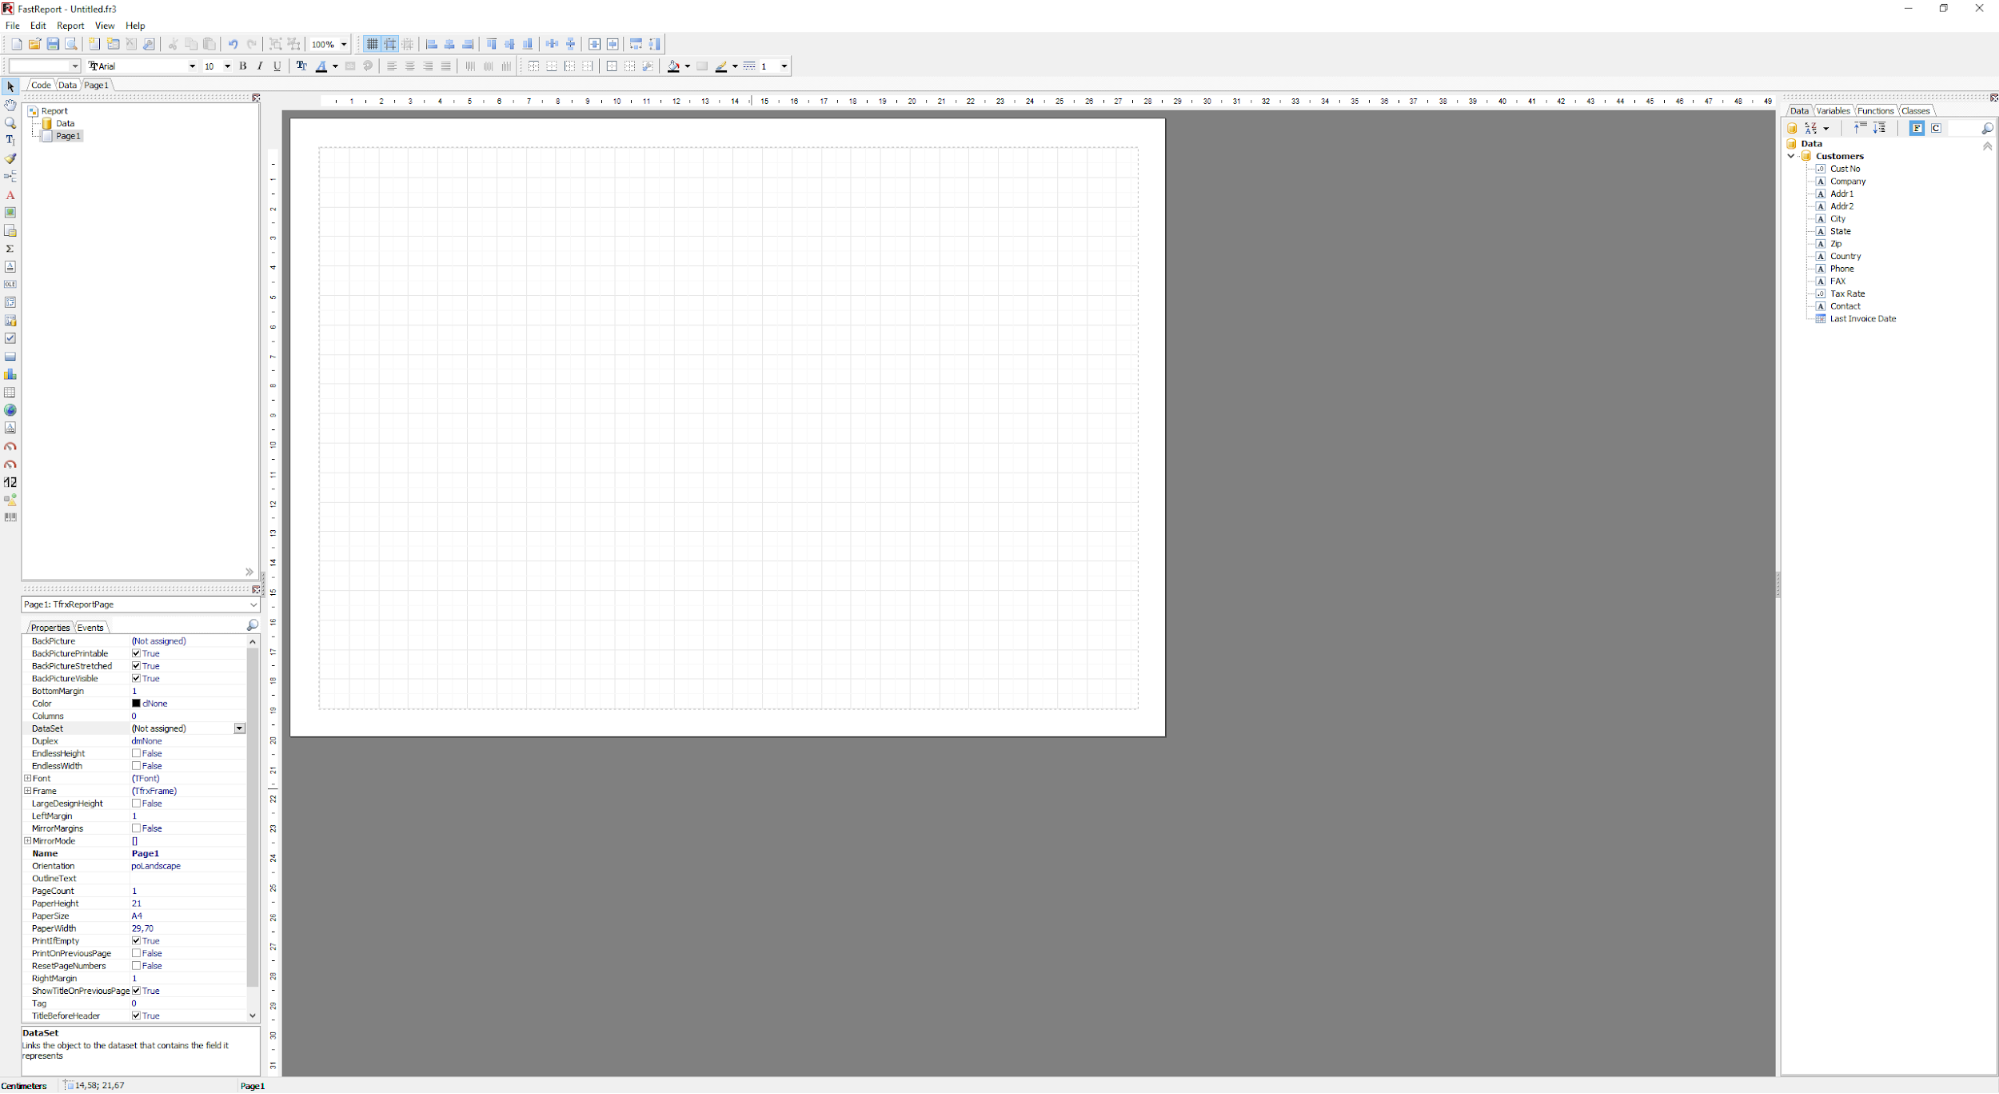Open the fill color bucket
The height and width of the screenshot is (1094, 1999).
point(674,66)
